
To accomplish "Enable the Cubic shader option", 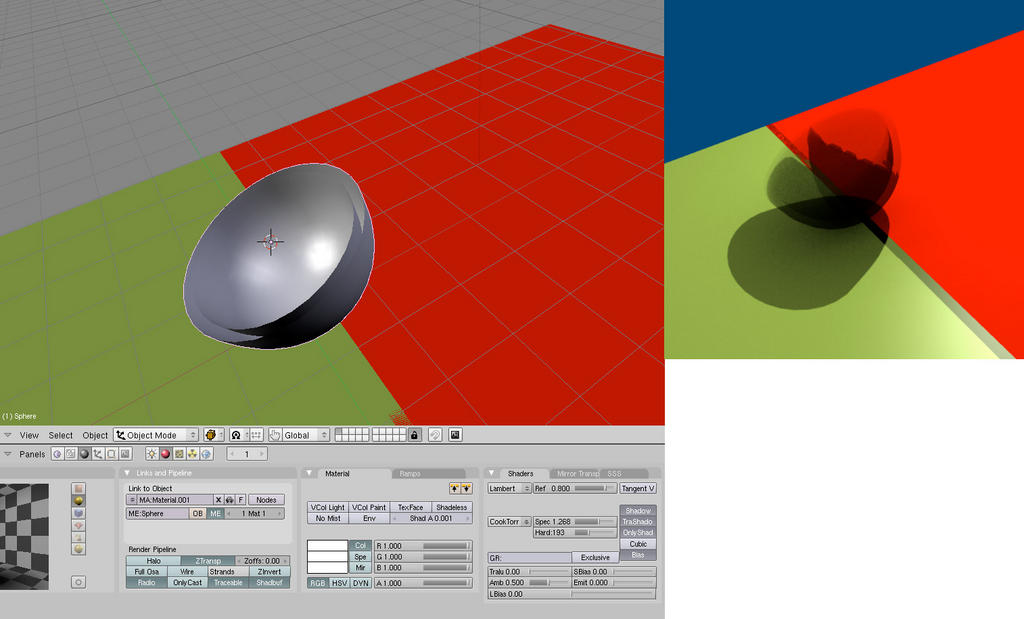I will [638, 544].
